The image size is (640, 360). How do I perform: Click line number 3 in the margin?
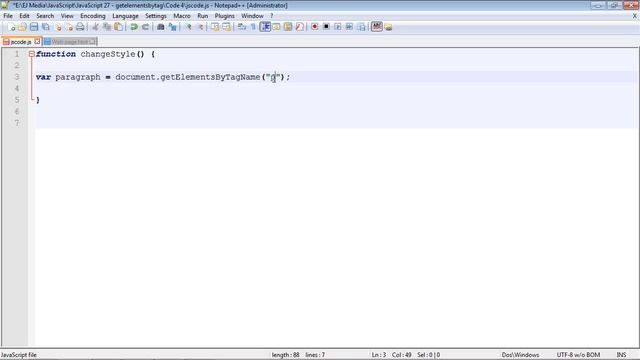(17, 77)
